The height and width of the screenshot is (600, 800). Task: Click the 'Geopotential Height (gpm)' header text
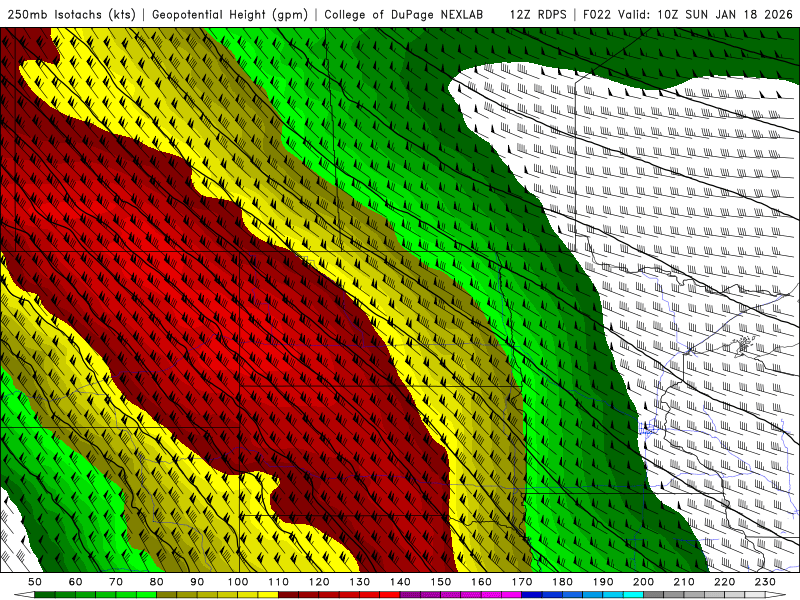(x=230, y=15)
